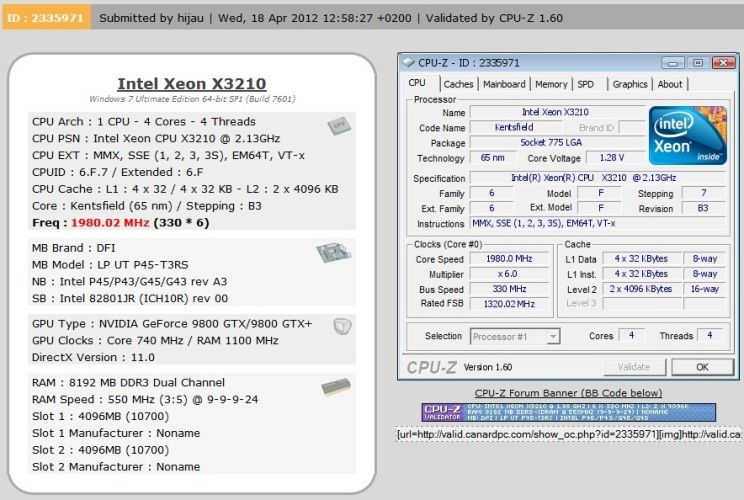
Task: Click the Instructions field MMX, SSE list
Action: (x=597, y=223)
